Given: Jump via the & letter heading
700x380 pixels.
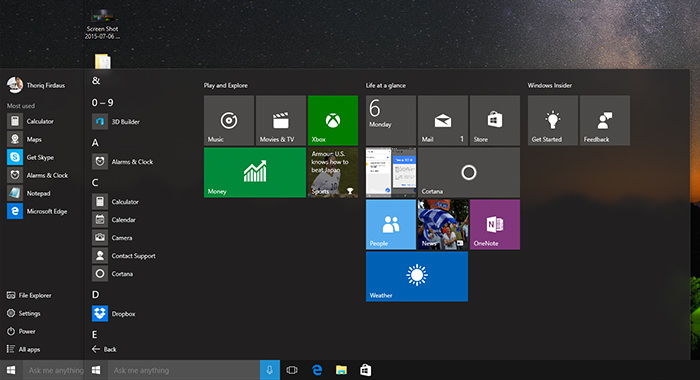Looking at the screenshot, I should (x=96, y=81).
